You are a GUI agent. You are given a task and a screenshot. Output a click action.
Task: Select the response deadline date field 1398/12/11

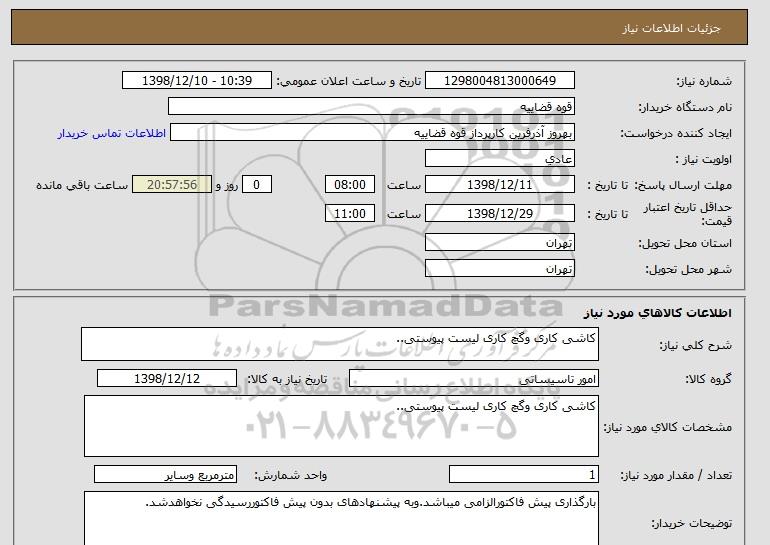click(500, 185)
